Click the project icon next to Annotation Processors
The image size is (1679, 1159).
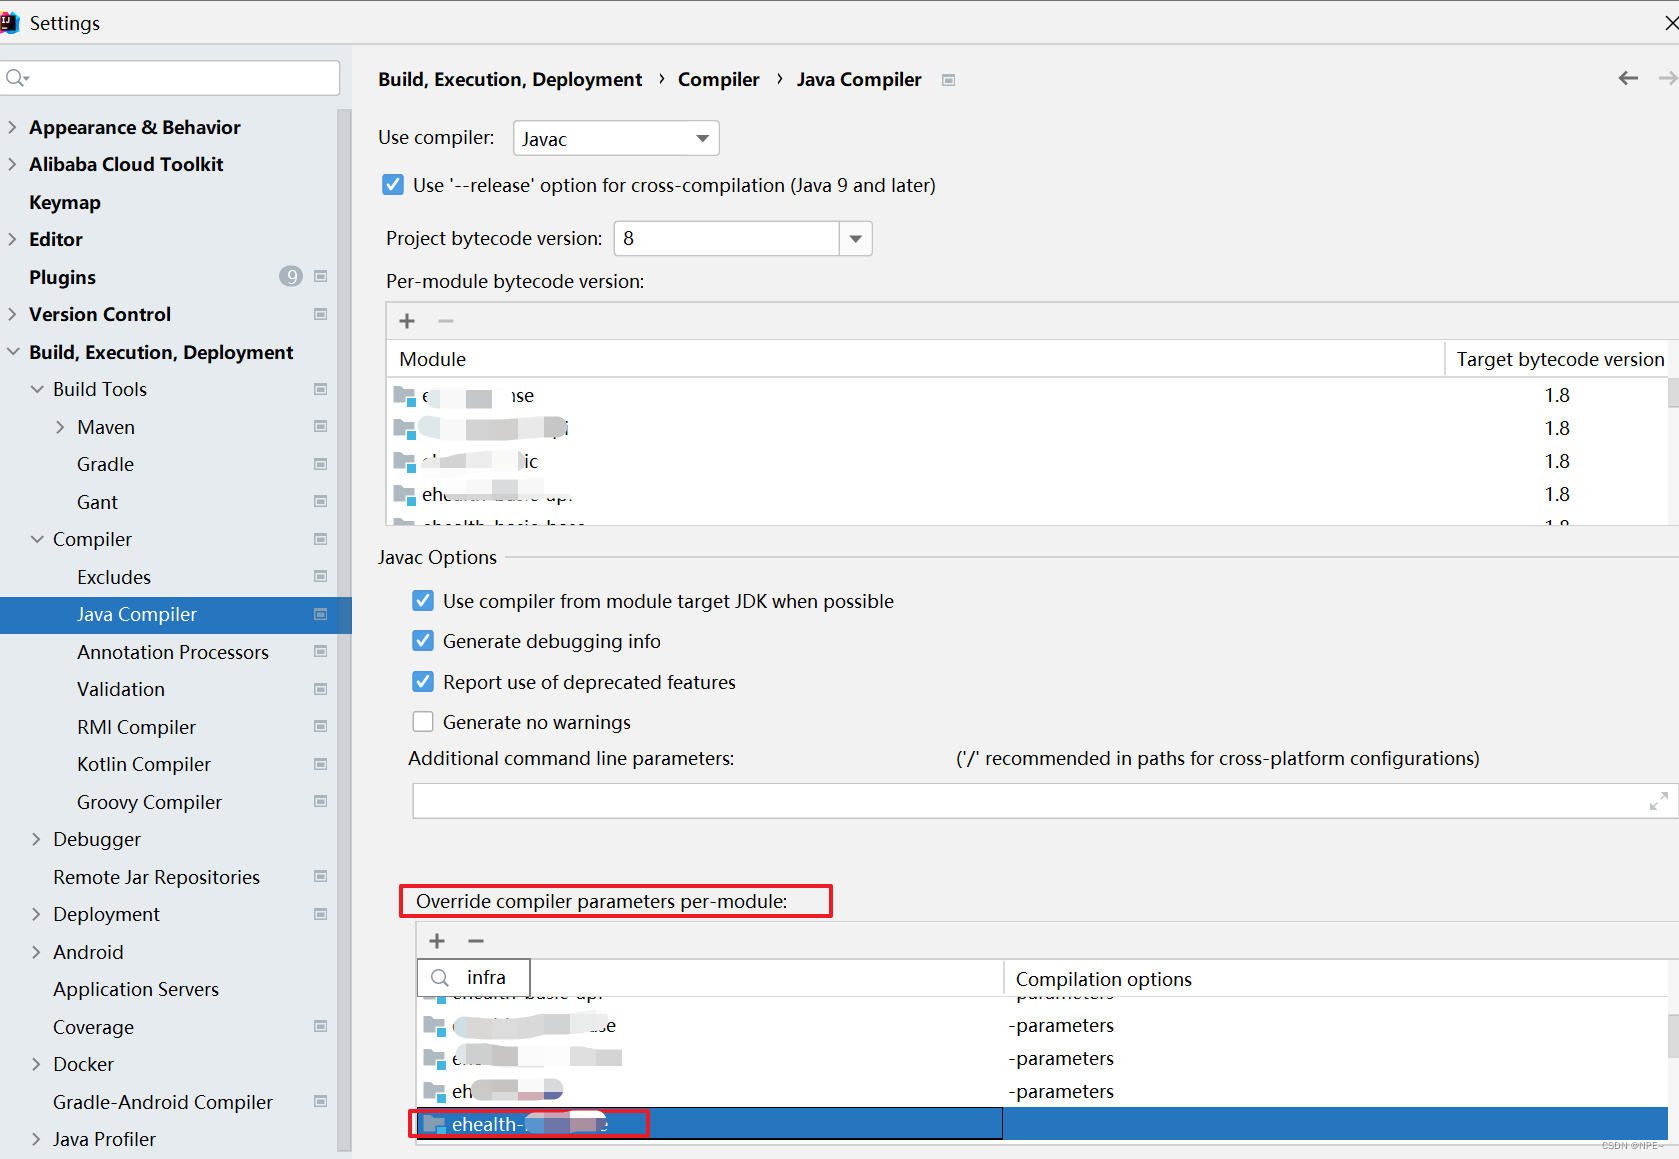point(321,651)
